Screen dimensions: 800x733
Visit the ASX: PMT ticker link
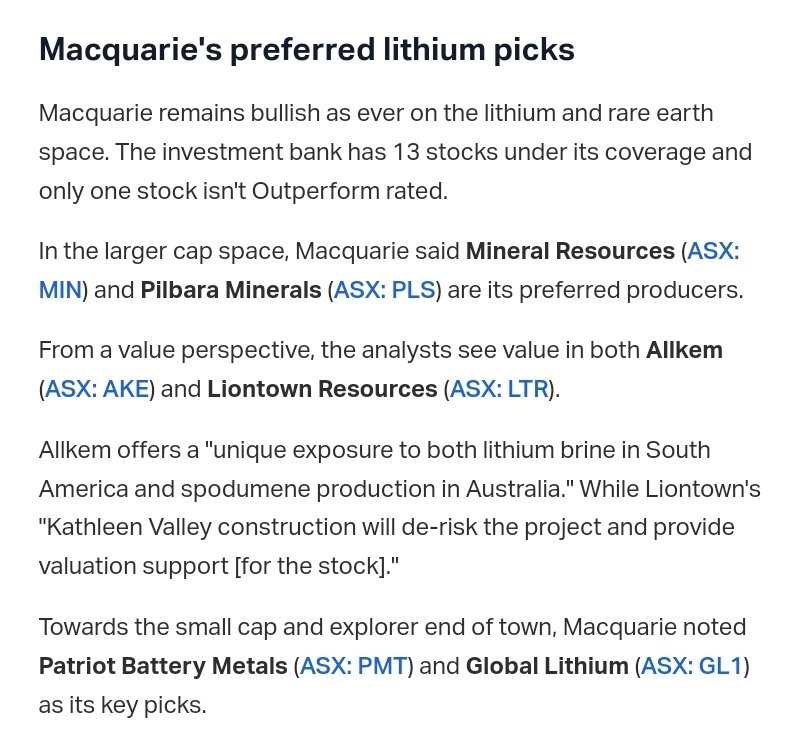[354, 666]
